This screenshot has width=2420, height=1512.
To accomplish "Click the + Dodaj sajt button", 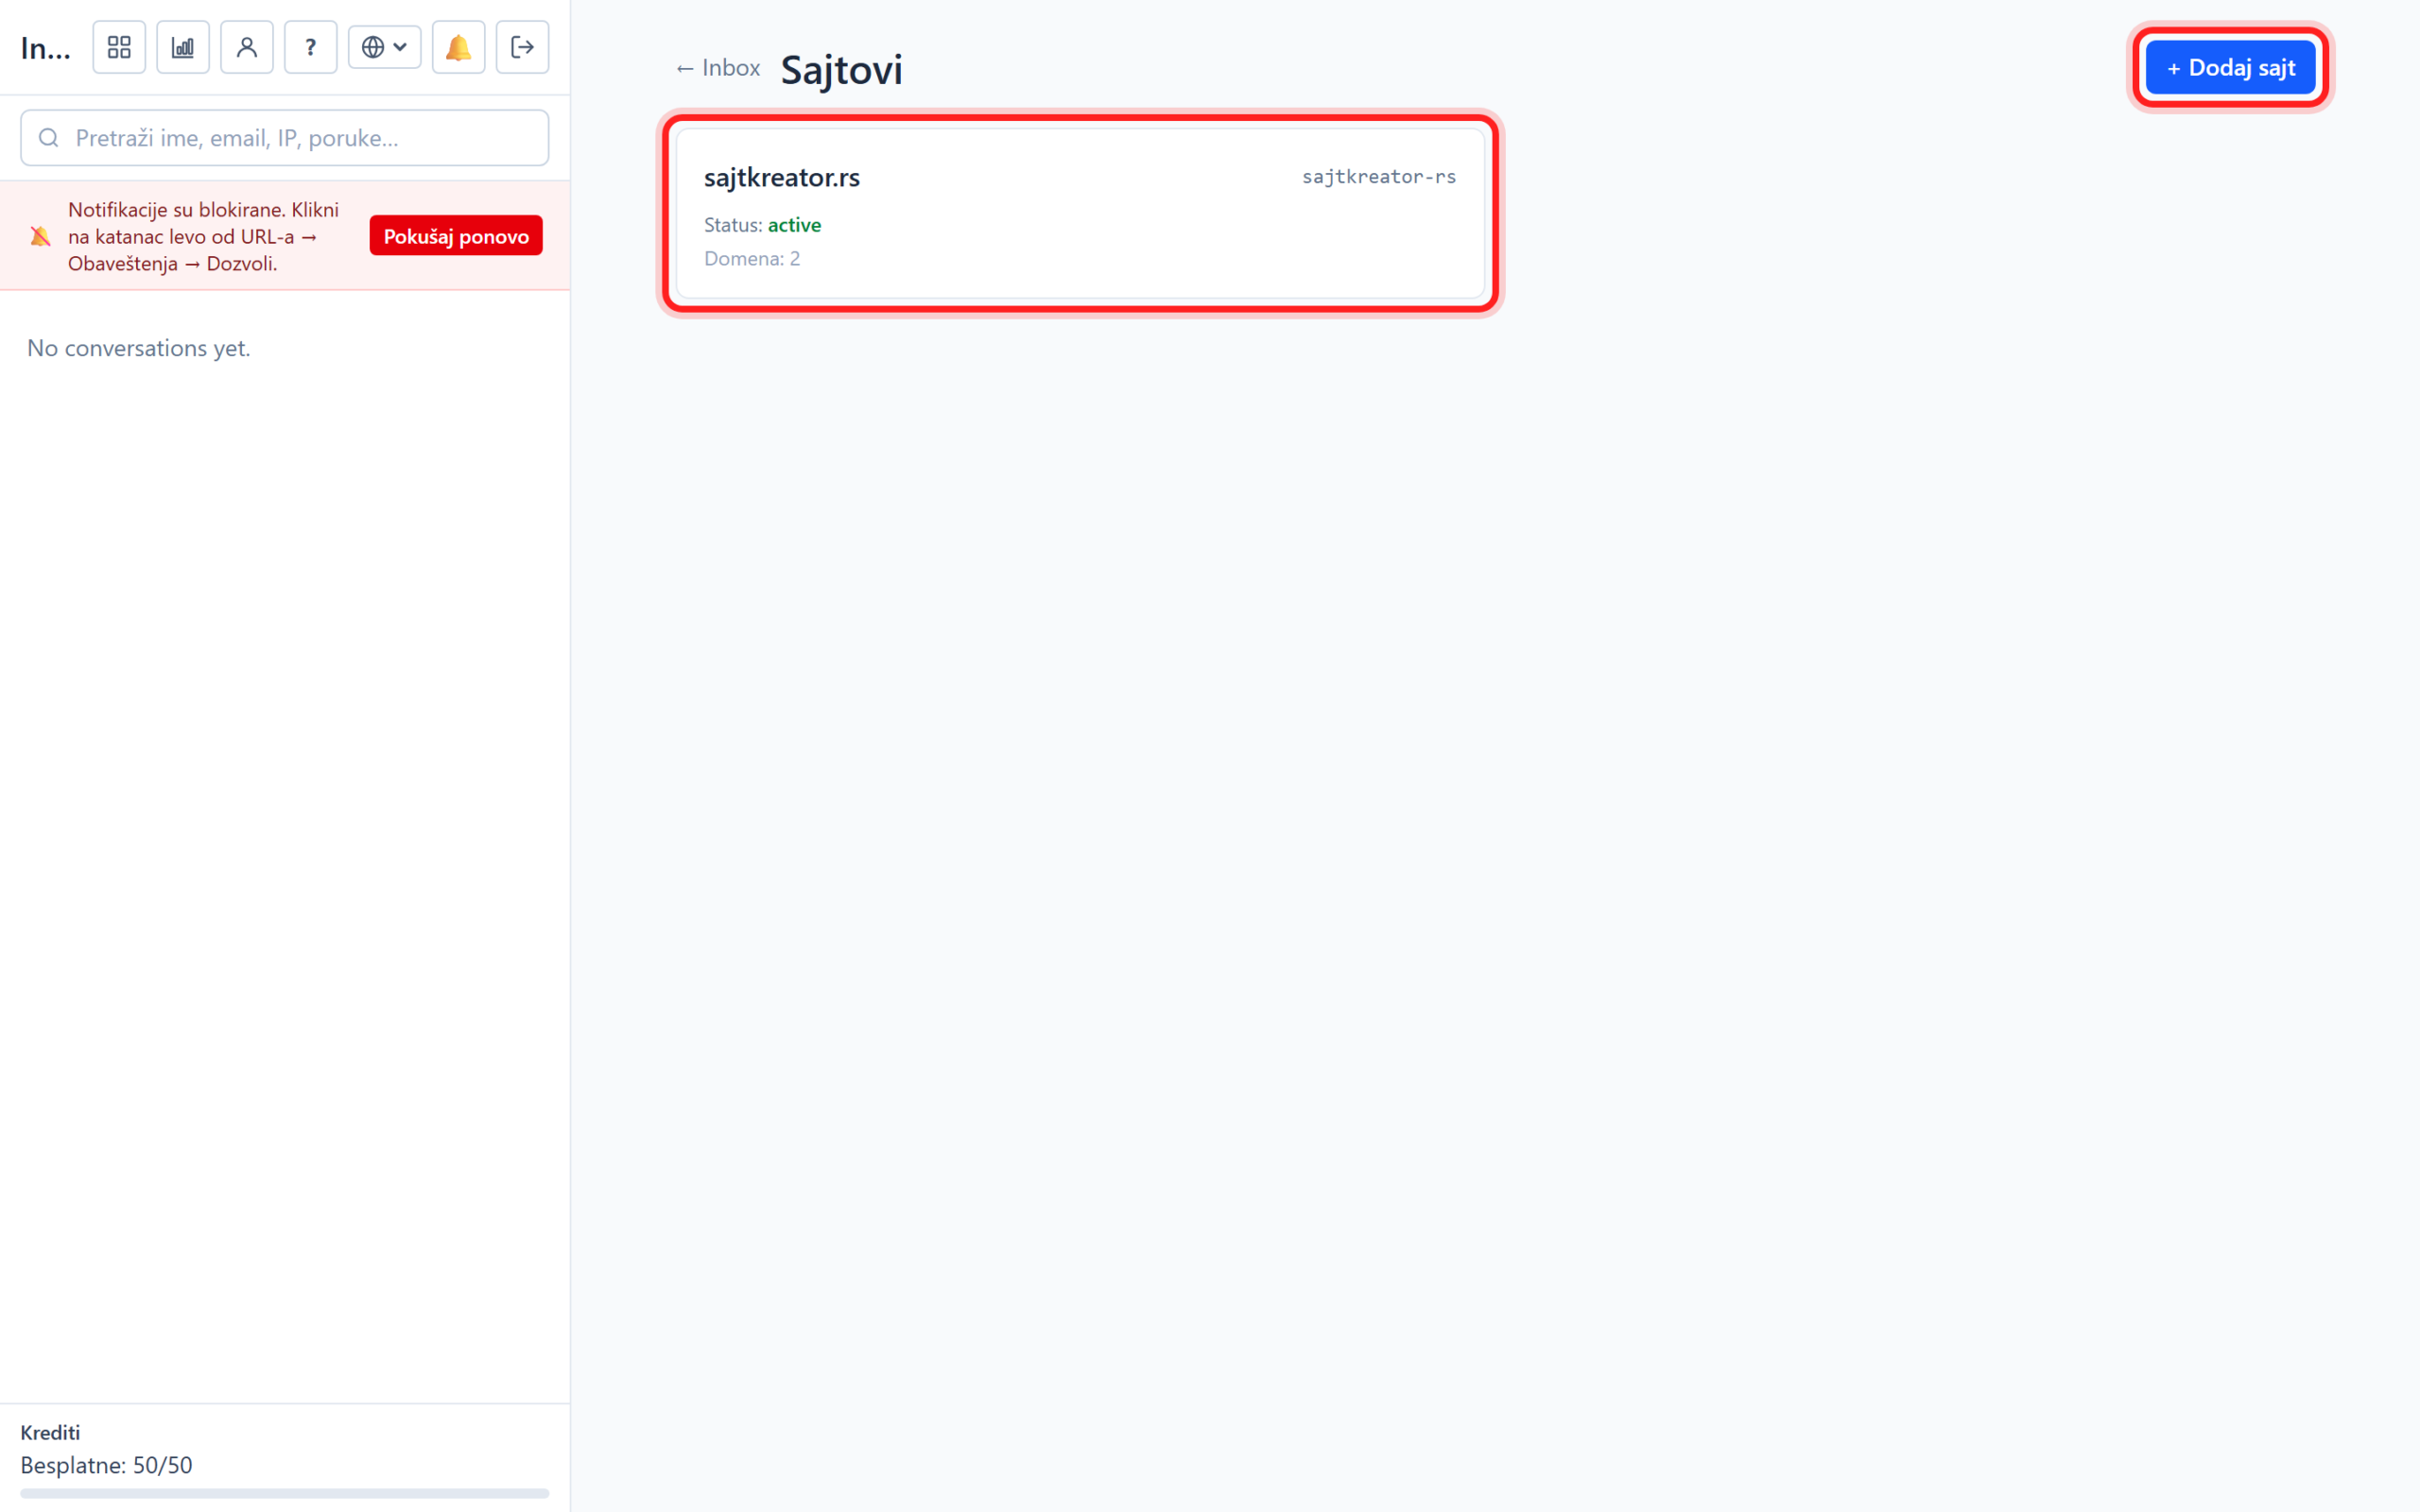I will click(x=2231, y=68).
